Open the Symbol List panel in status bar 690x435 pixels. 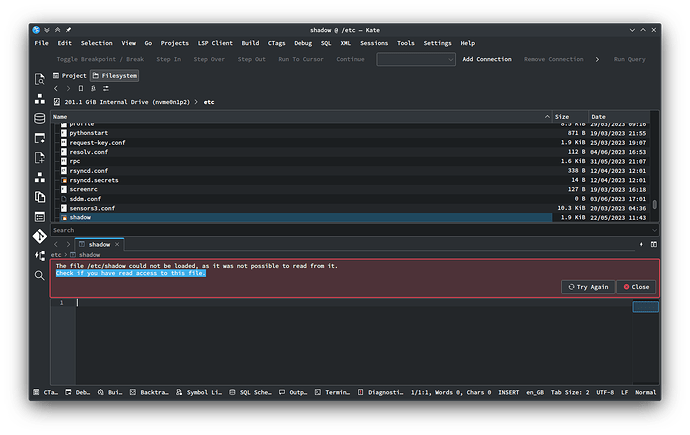(199, 392)
